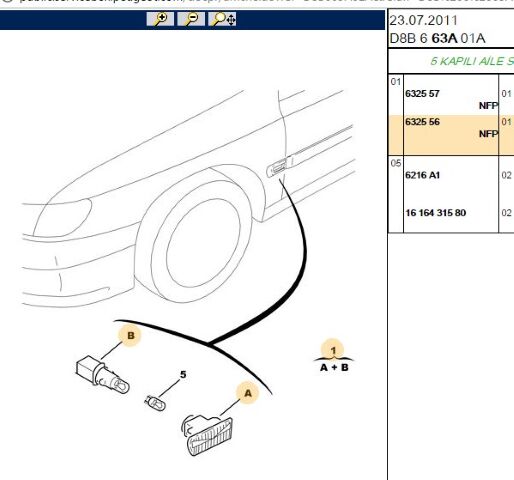The image size is (514, 480).
Task: Click the zoom in magnifier icon
Action: coord(160,19)
